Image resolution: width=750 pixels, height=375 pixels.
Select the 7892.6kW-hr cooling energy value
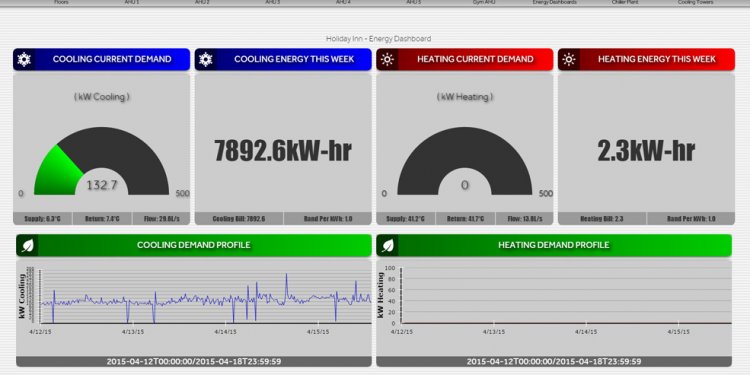coord(283,150)
